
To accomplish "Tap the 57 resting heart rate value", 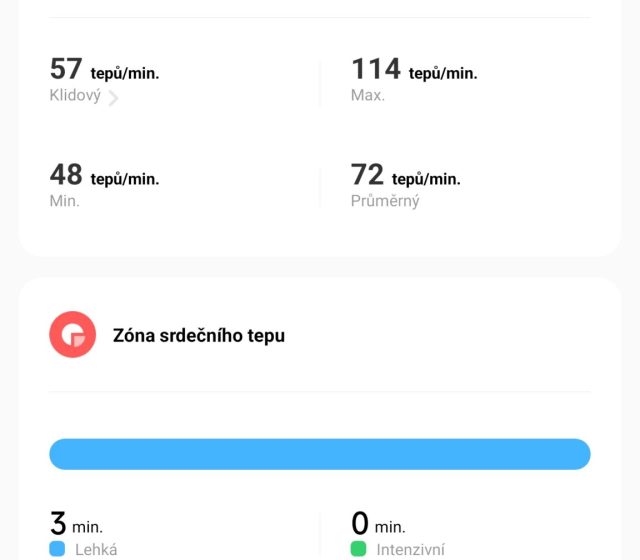I will coord(66,69).
